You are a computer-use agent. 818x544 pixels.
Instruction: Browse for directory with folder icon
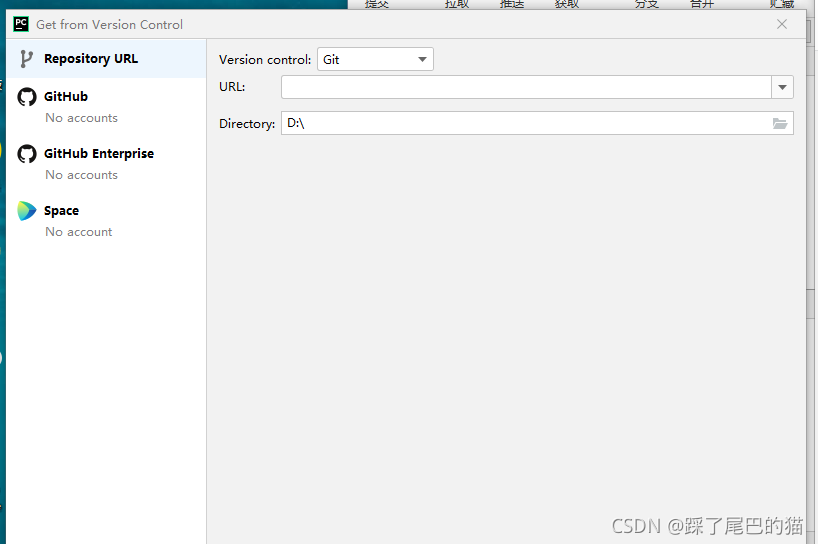tap(779, 124)
